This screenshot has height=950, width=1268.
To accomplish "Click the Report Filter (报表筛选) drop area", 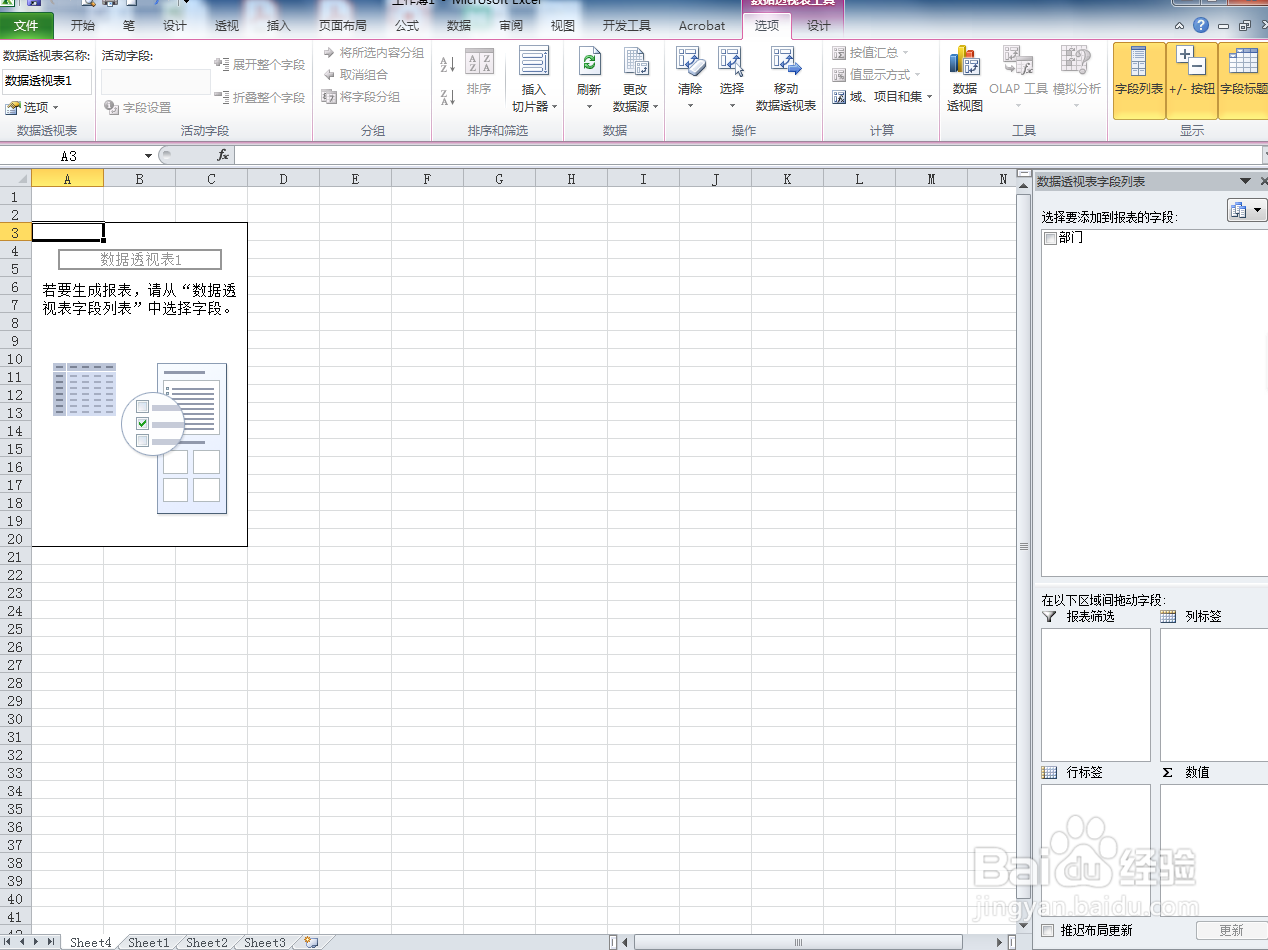I will [1096, 694].
